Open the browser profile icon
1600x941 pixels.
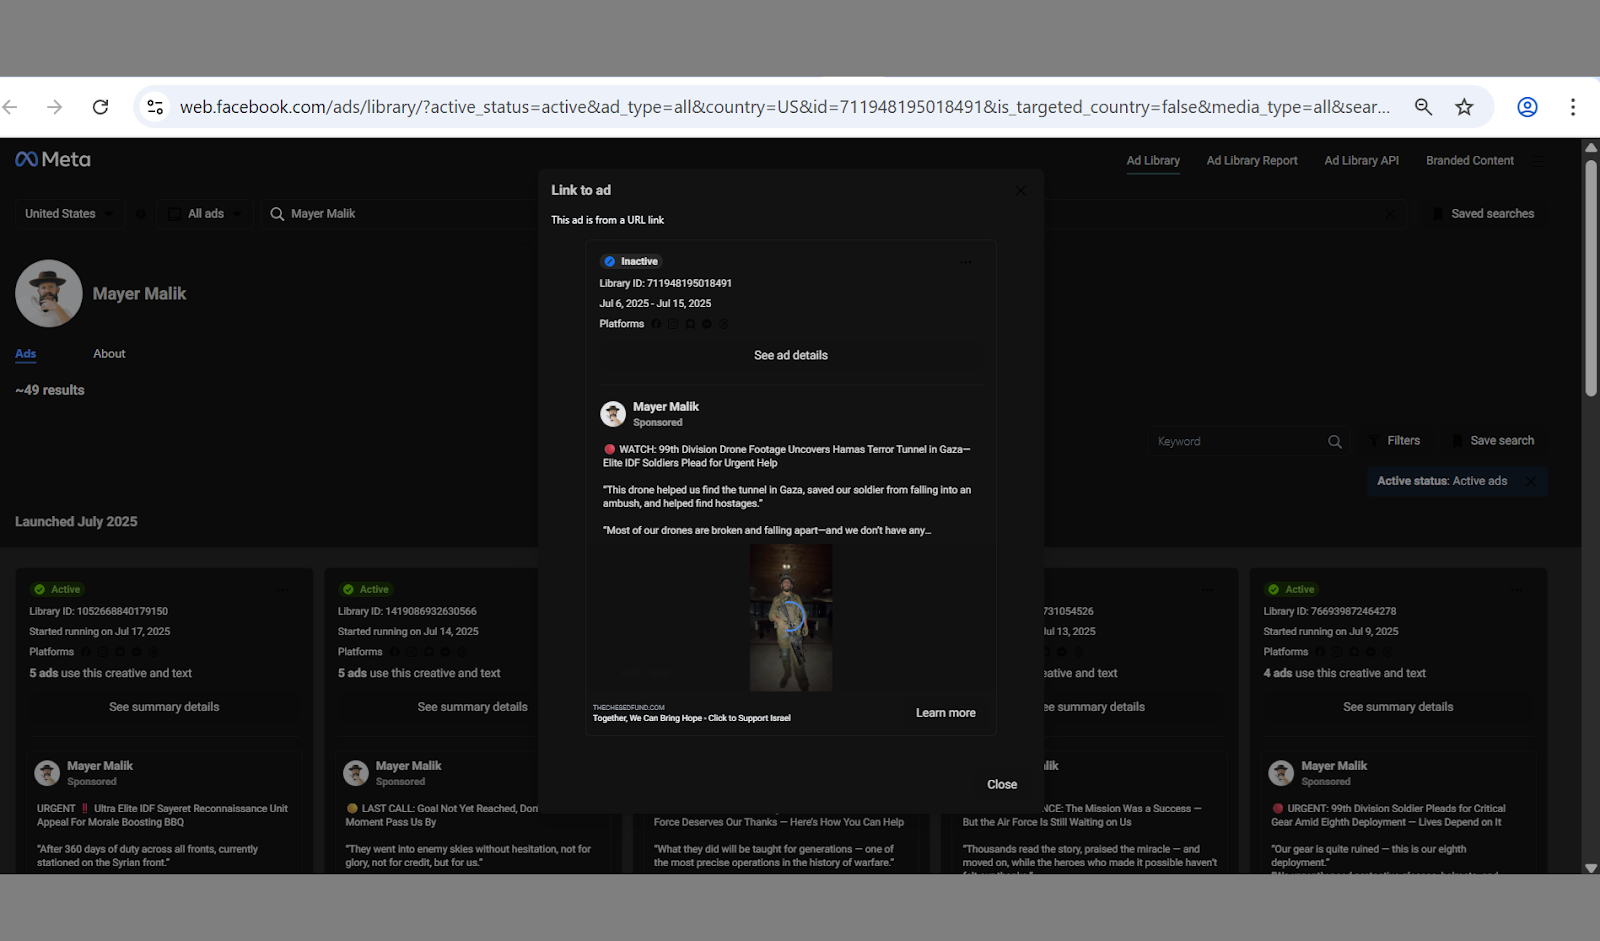(x=1527, y=107)
